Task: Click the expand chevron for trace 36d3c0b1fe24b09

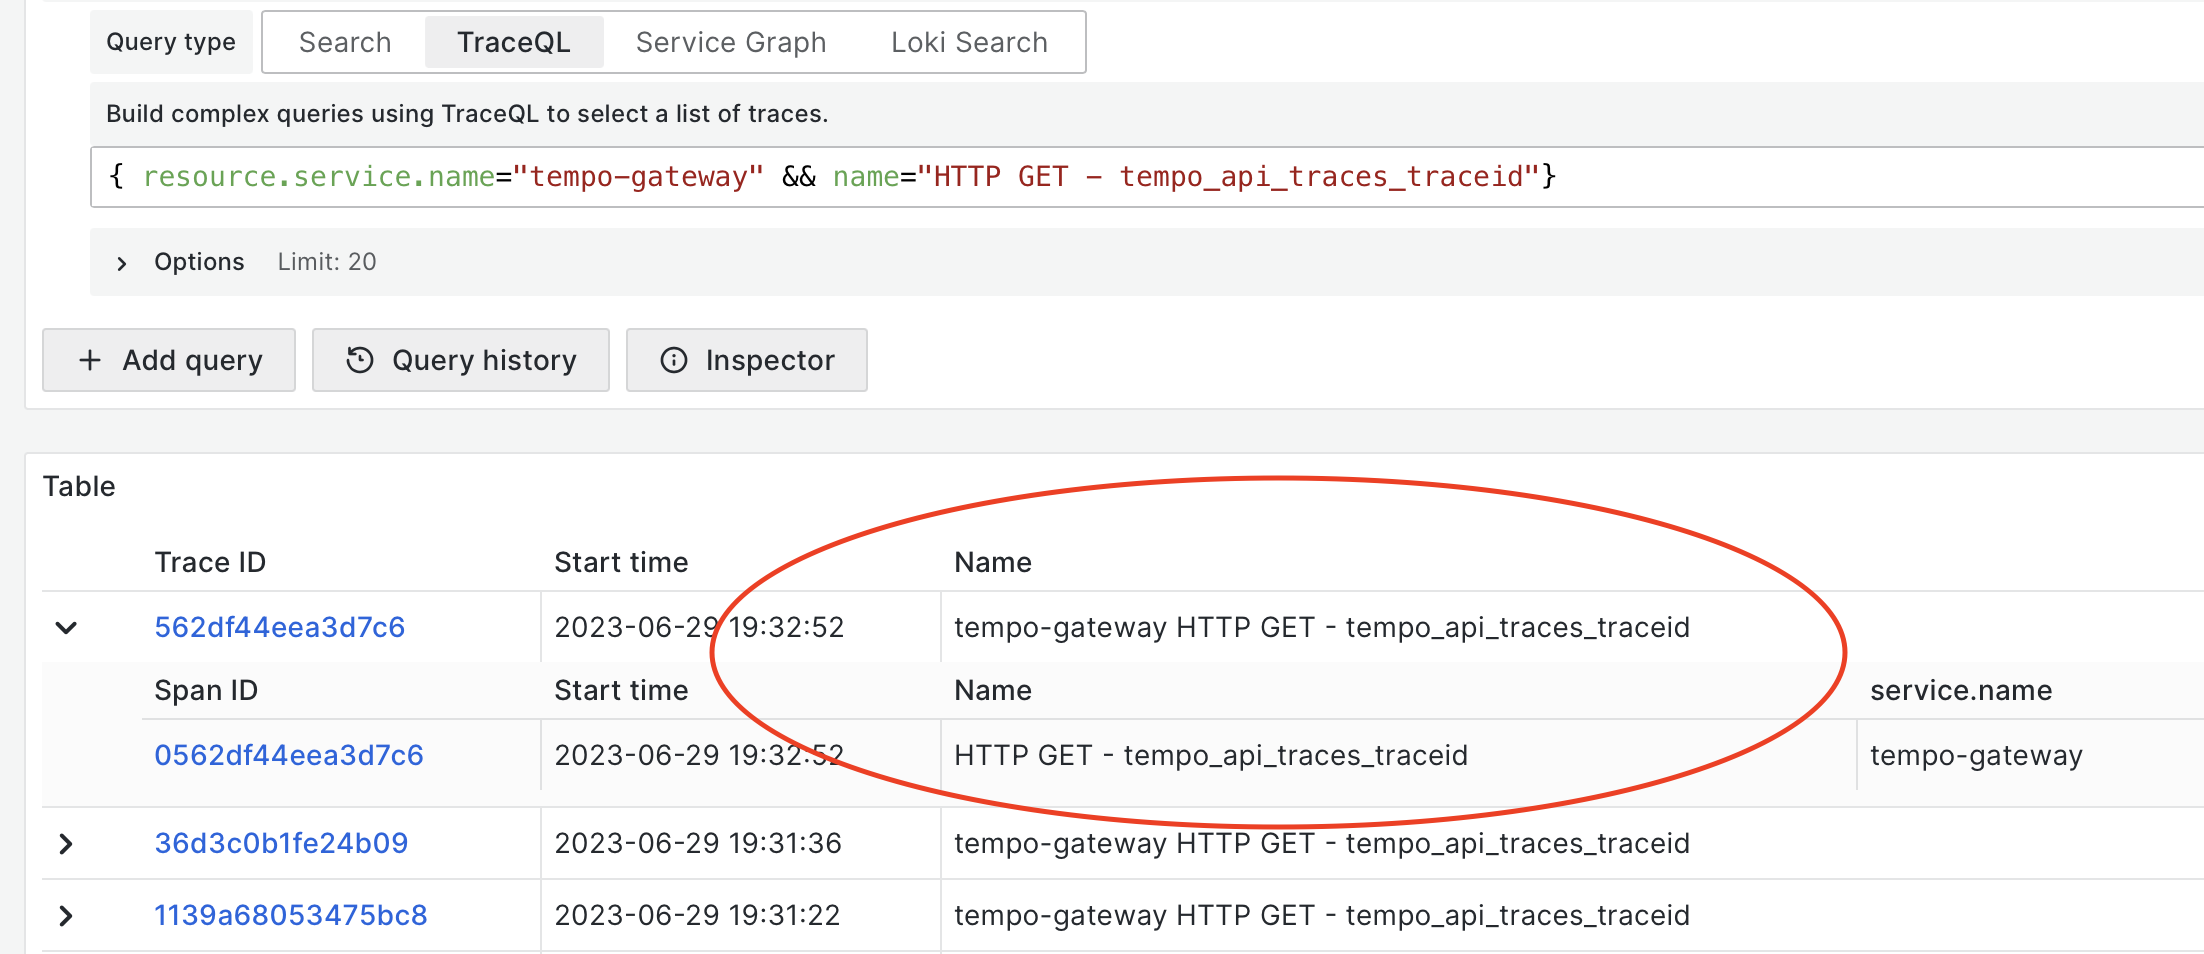Action: [66, 843]
